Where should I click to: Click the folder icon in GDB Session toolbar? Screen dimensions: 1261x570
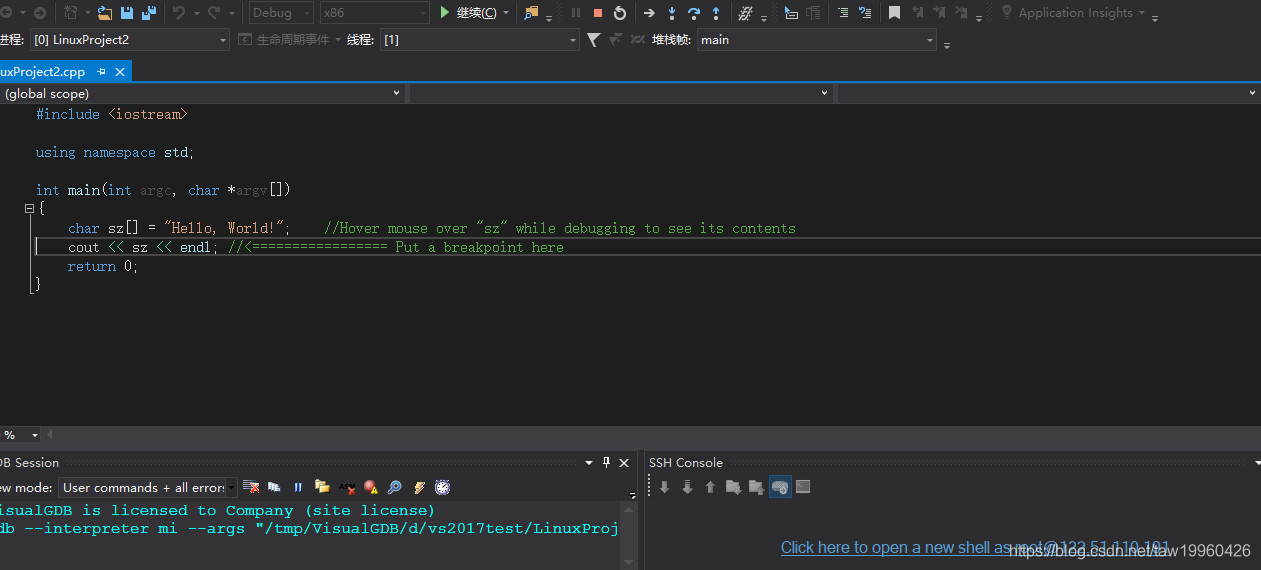pyautogui.click(x=322, y=487)
